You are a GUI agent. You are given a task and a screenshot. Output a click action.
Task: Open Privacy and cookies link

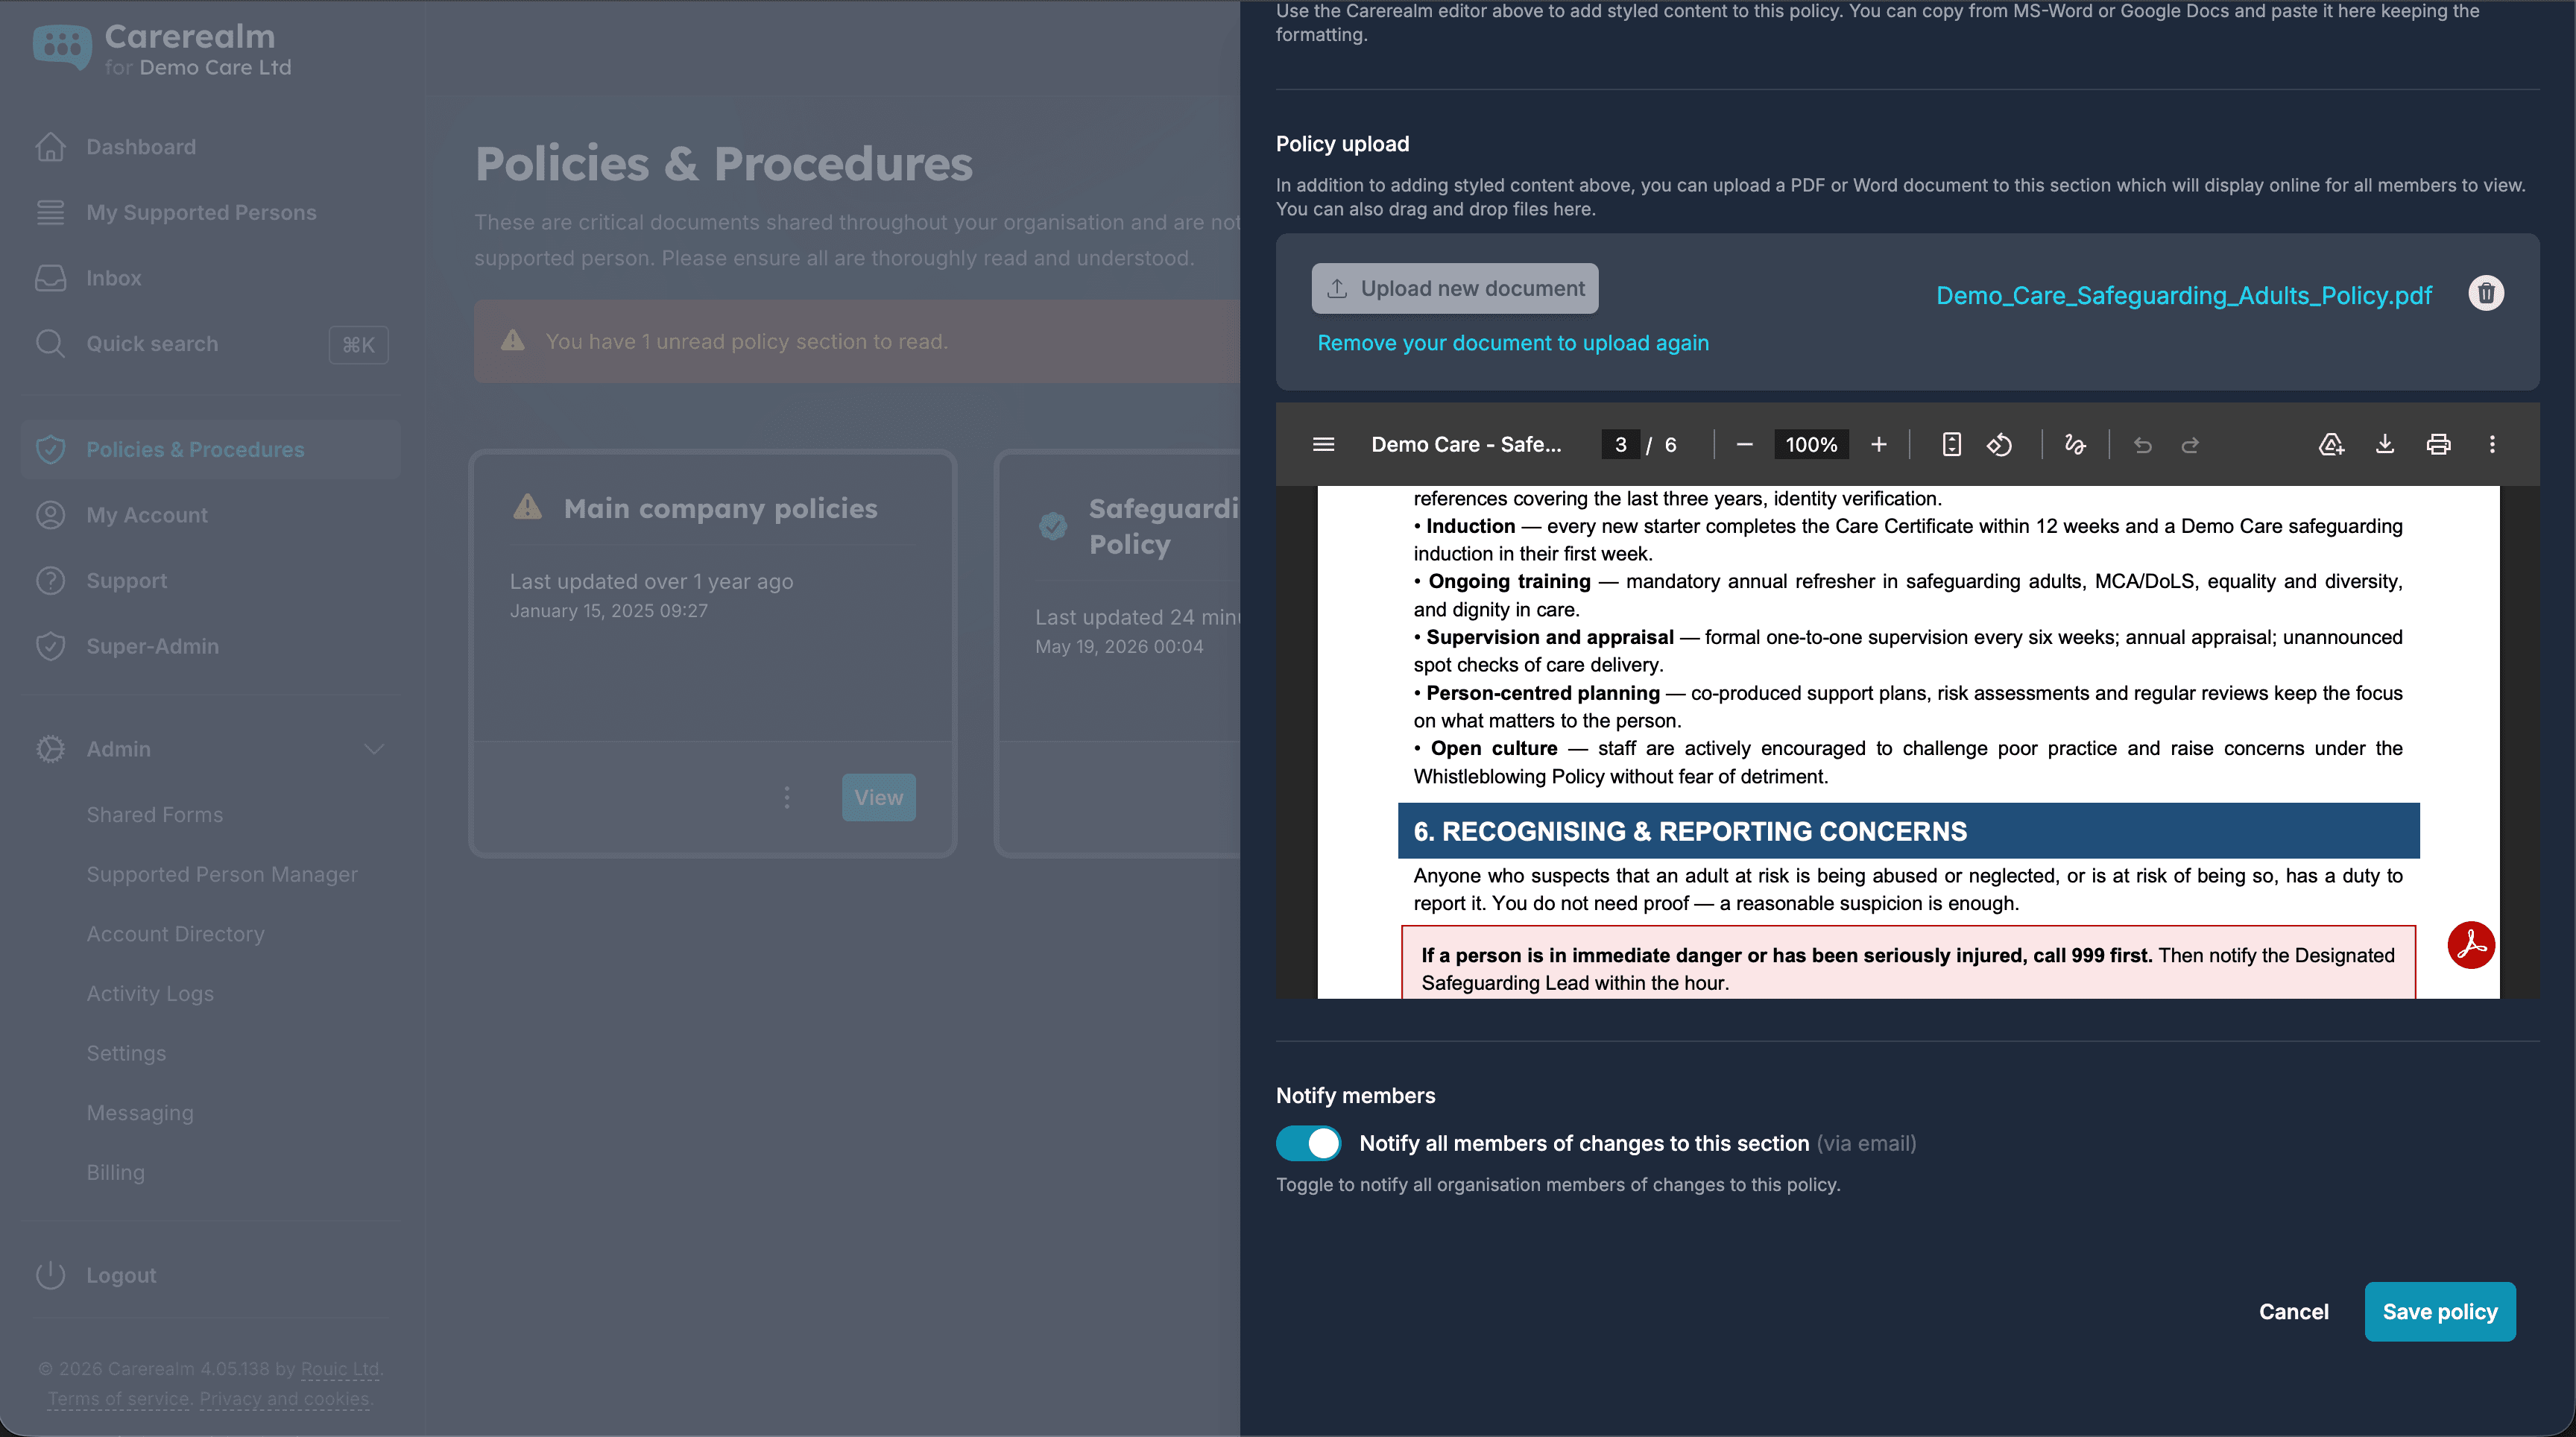(284, 1398)
